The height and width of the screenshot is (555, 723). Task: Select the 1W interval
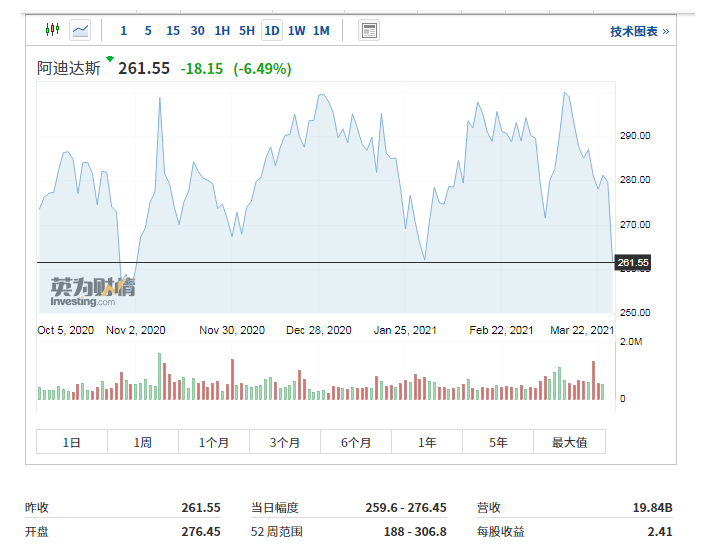pos(296,31)
